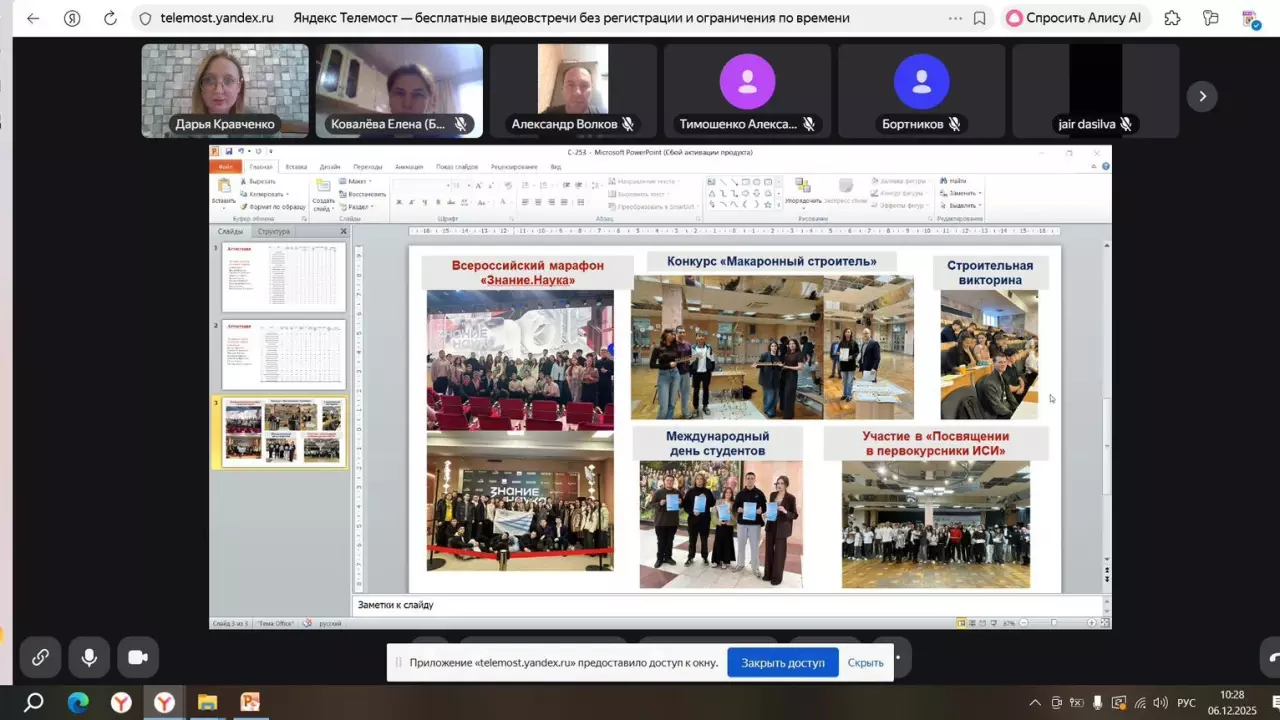
Task: Switch to the 'Структура' pane tab
Action: 273,231
